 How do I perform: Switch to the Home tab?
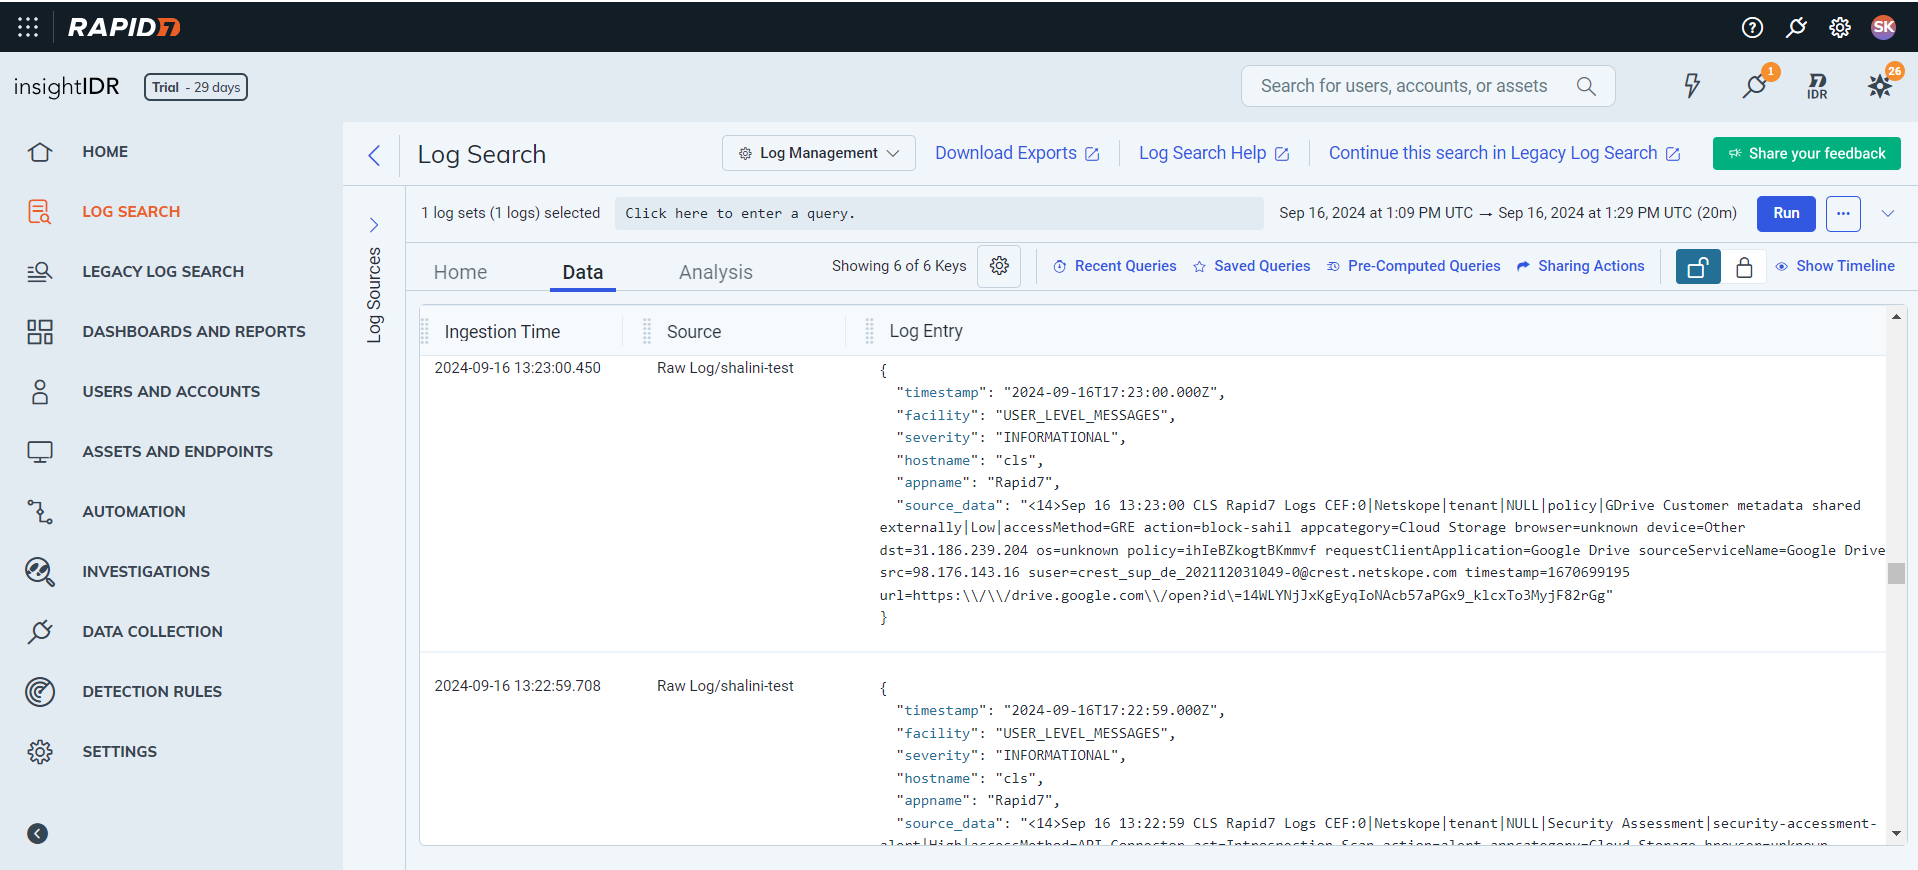(x=460, y=272)
